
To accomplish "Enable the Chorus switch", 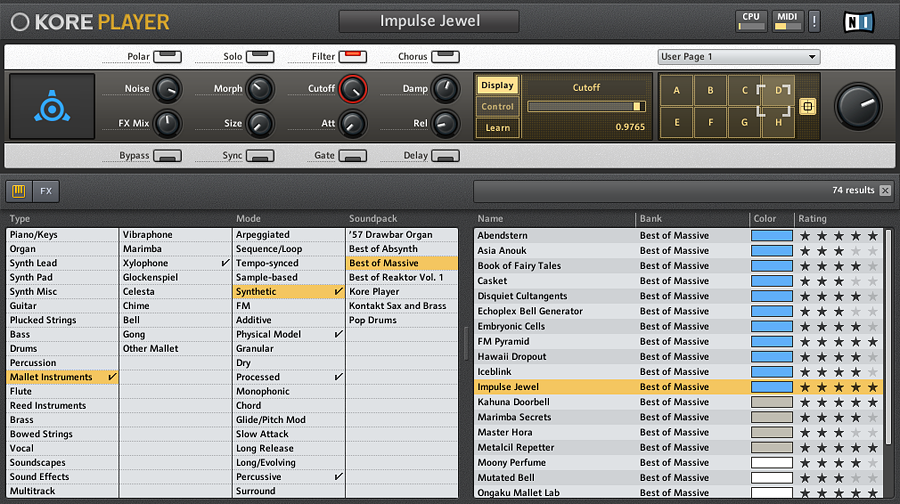I will [444, 57].
